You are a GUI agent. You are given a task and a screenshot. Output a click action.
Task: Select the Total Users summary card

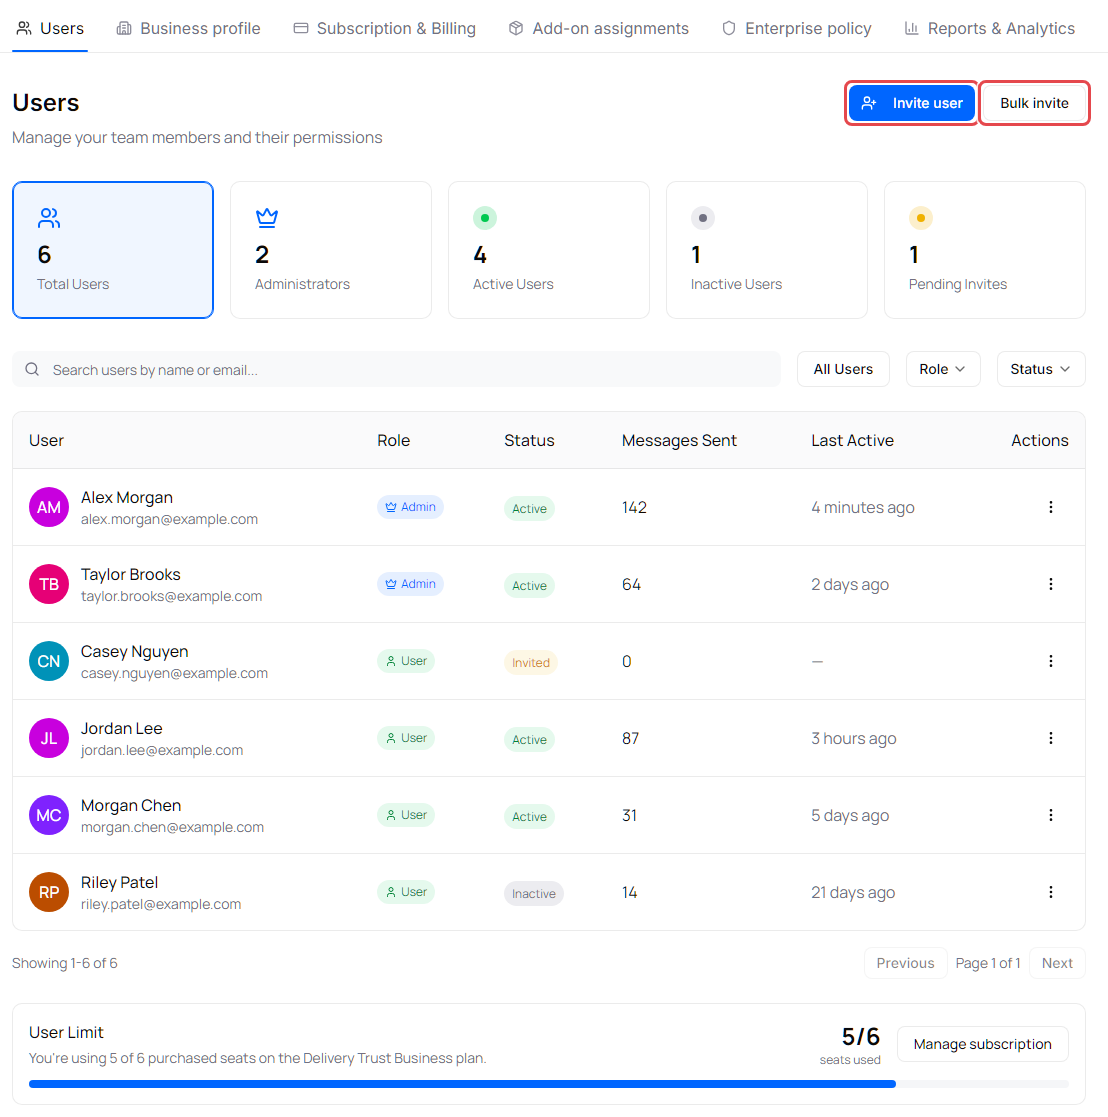tap(113, 250)
